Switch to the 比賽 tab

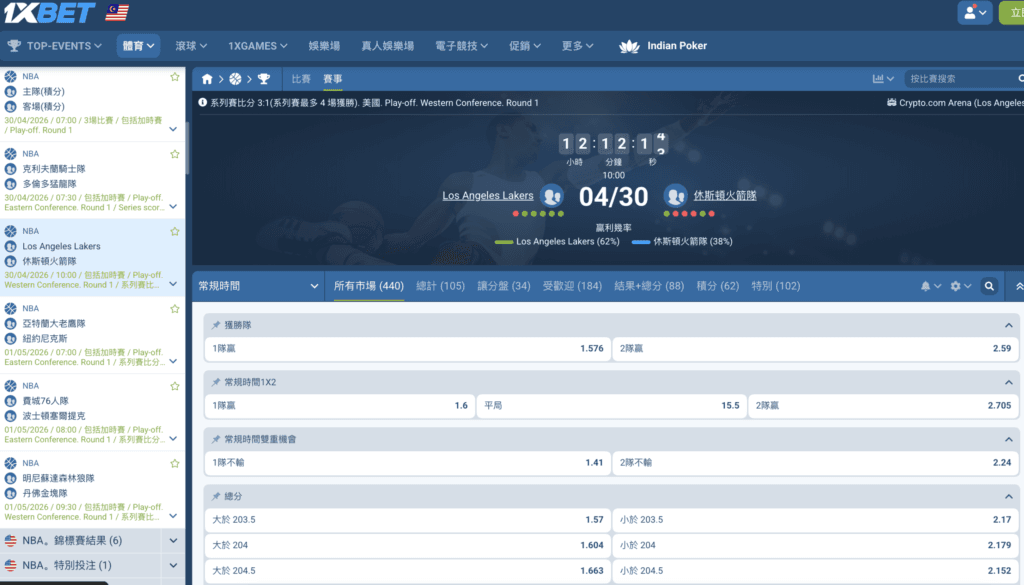[301, 79]
